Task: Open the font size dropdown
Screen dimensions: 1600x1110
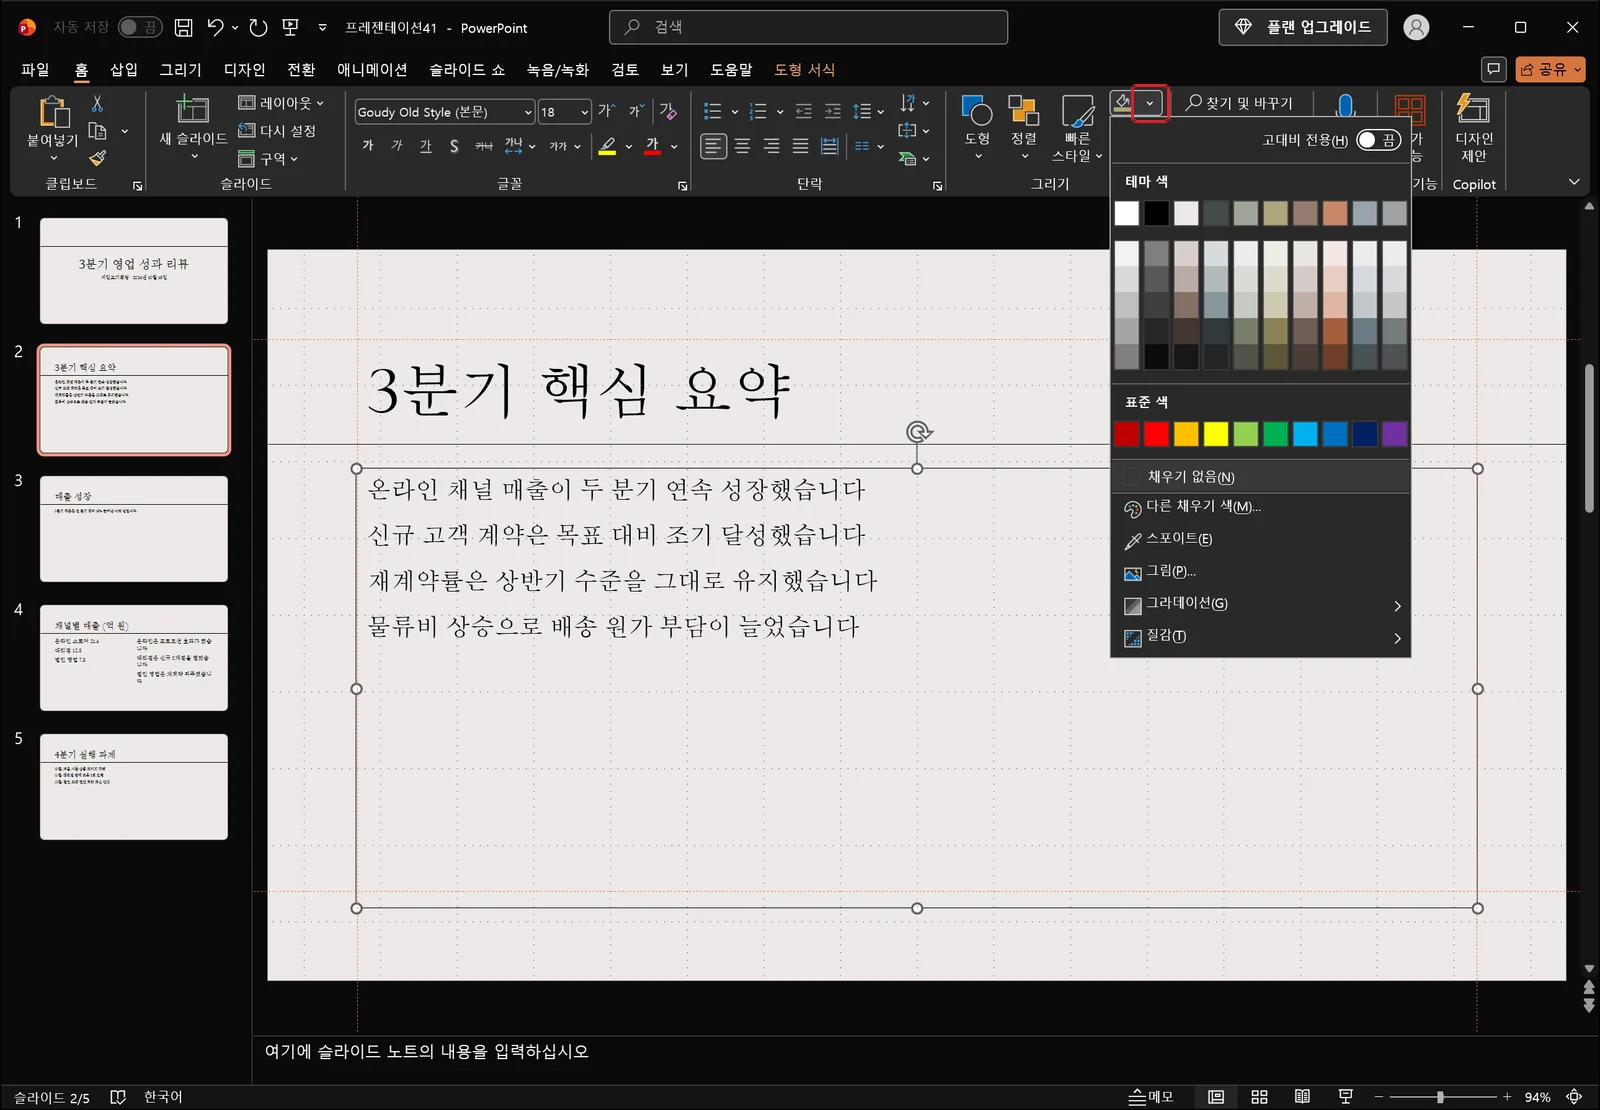Action: 585,112
